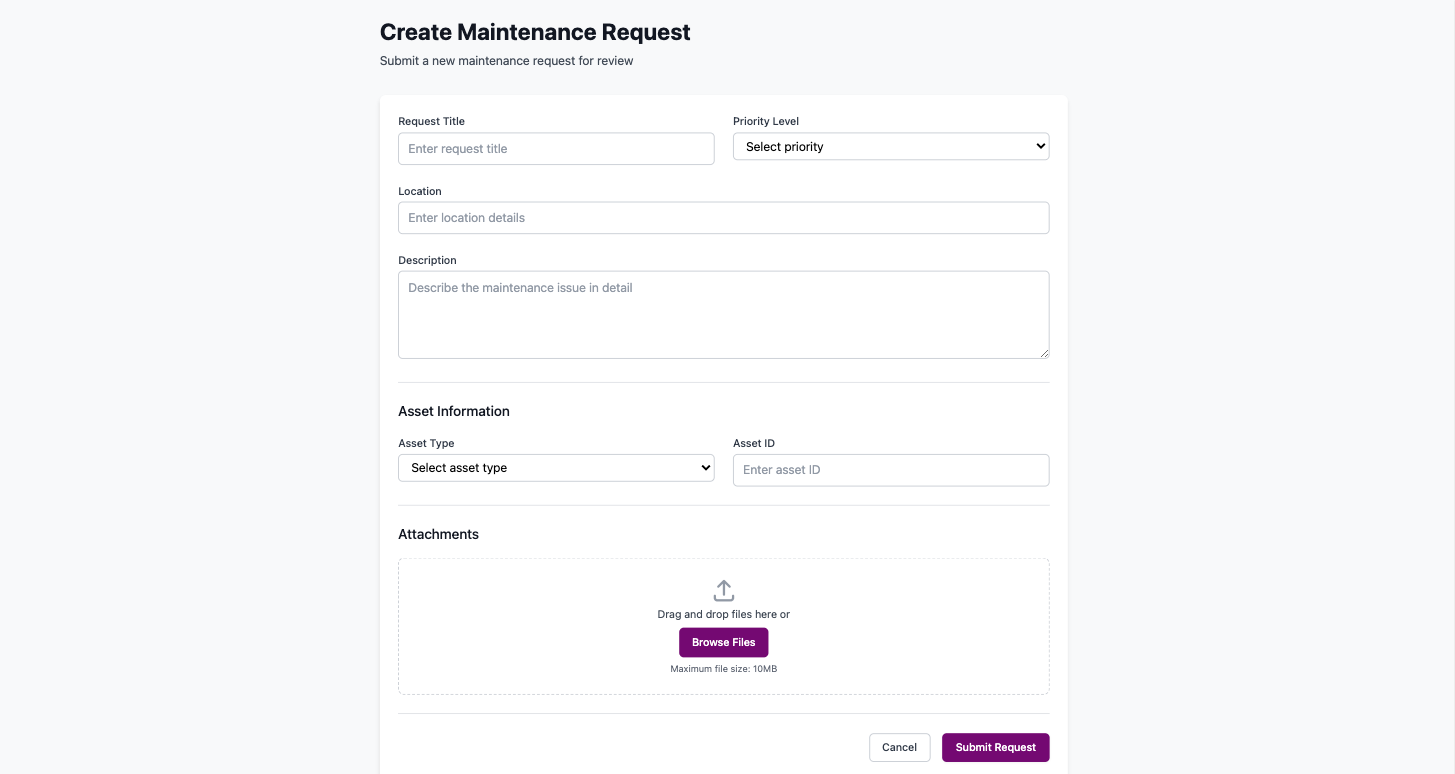Click the Attachments section header
1455x774 pixels.
click(438, 533)
